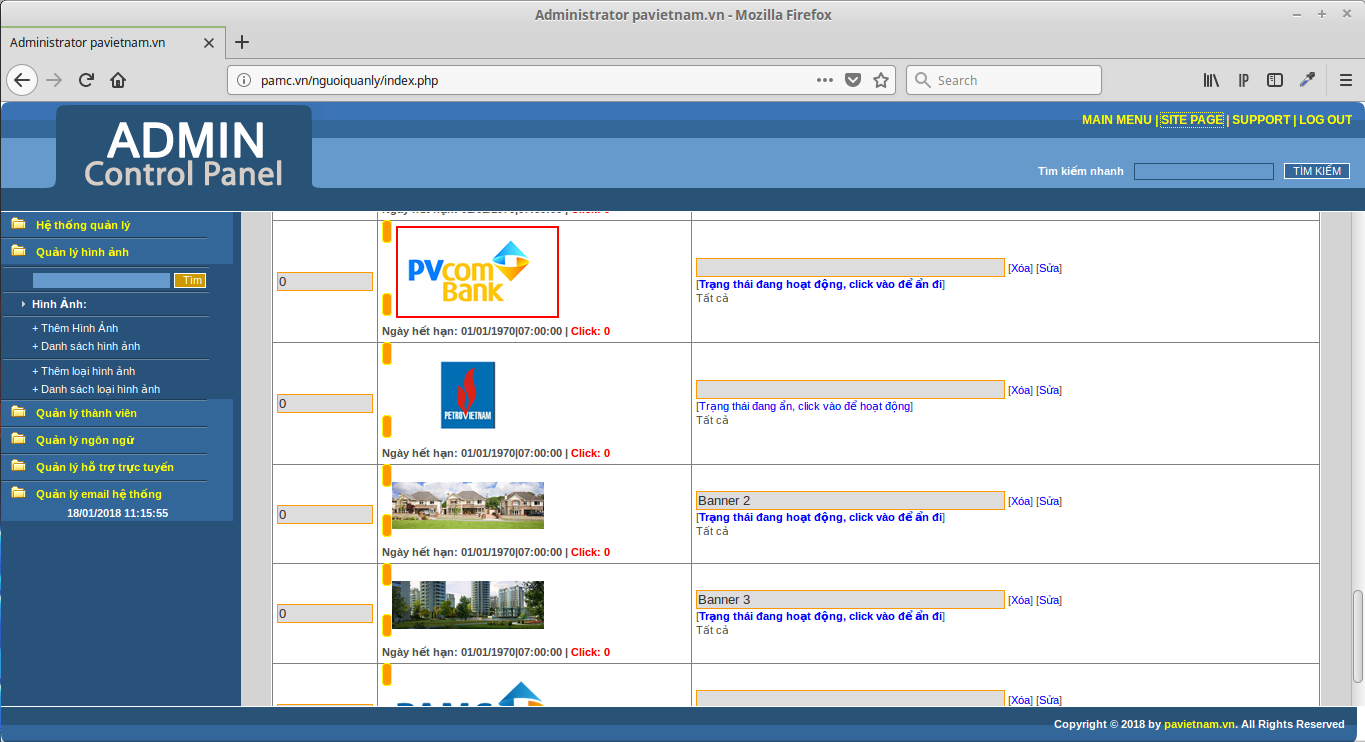Activate the hidden PetroVietnam image status
The width and height of the screenshot is (1365, 742).
coord(804,406)
